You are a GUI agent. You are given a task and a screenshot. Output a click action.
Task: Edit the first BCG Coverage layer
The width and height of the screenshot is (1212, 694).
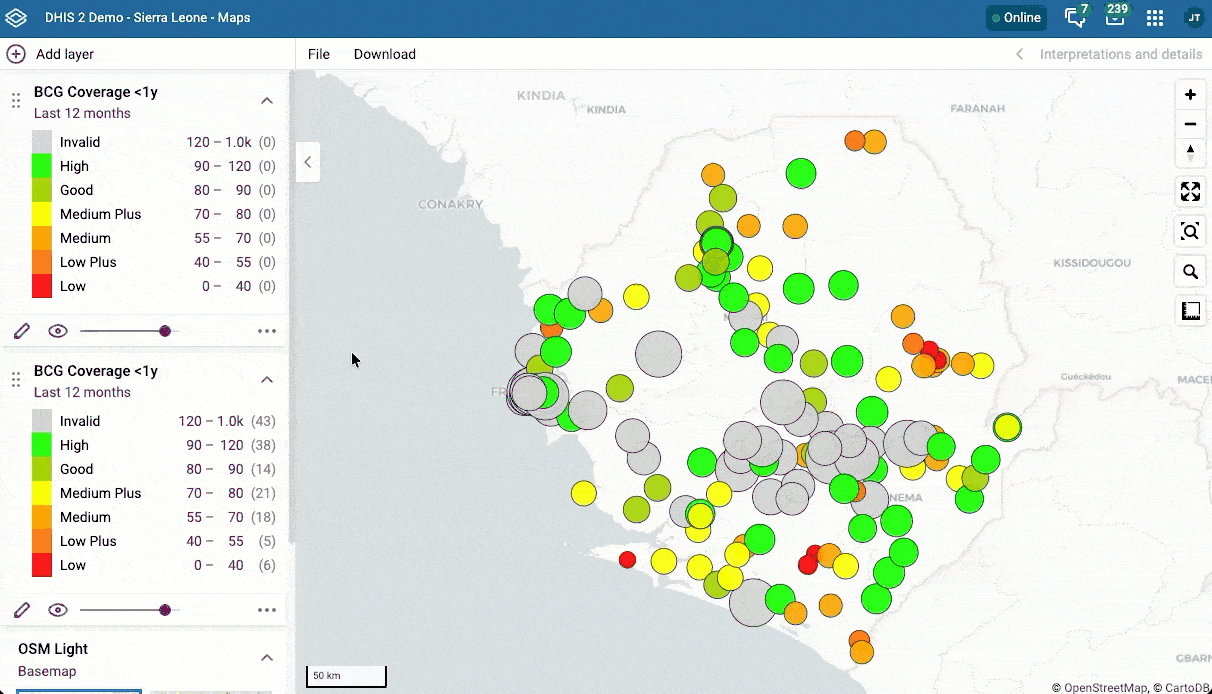coord(22,331)
